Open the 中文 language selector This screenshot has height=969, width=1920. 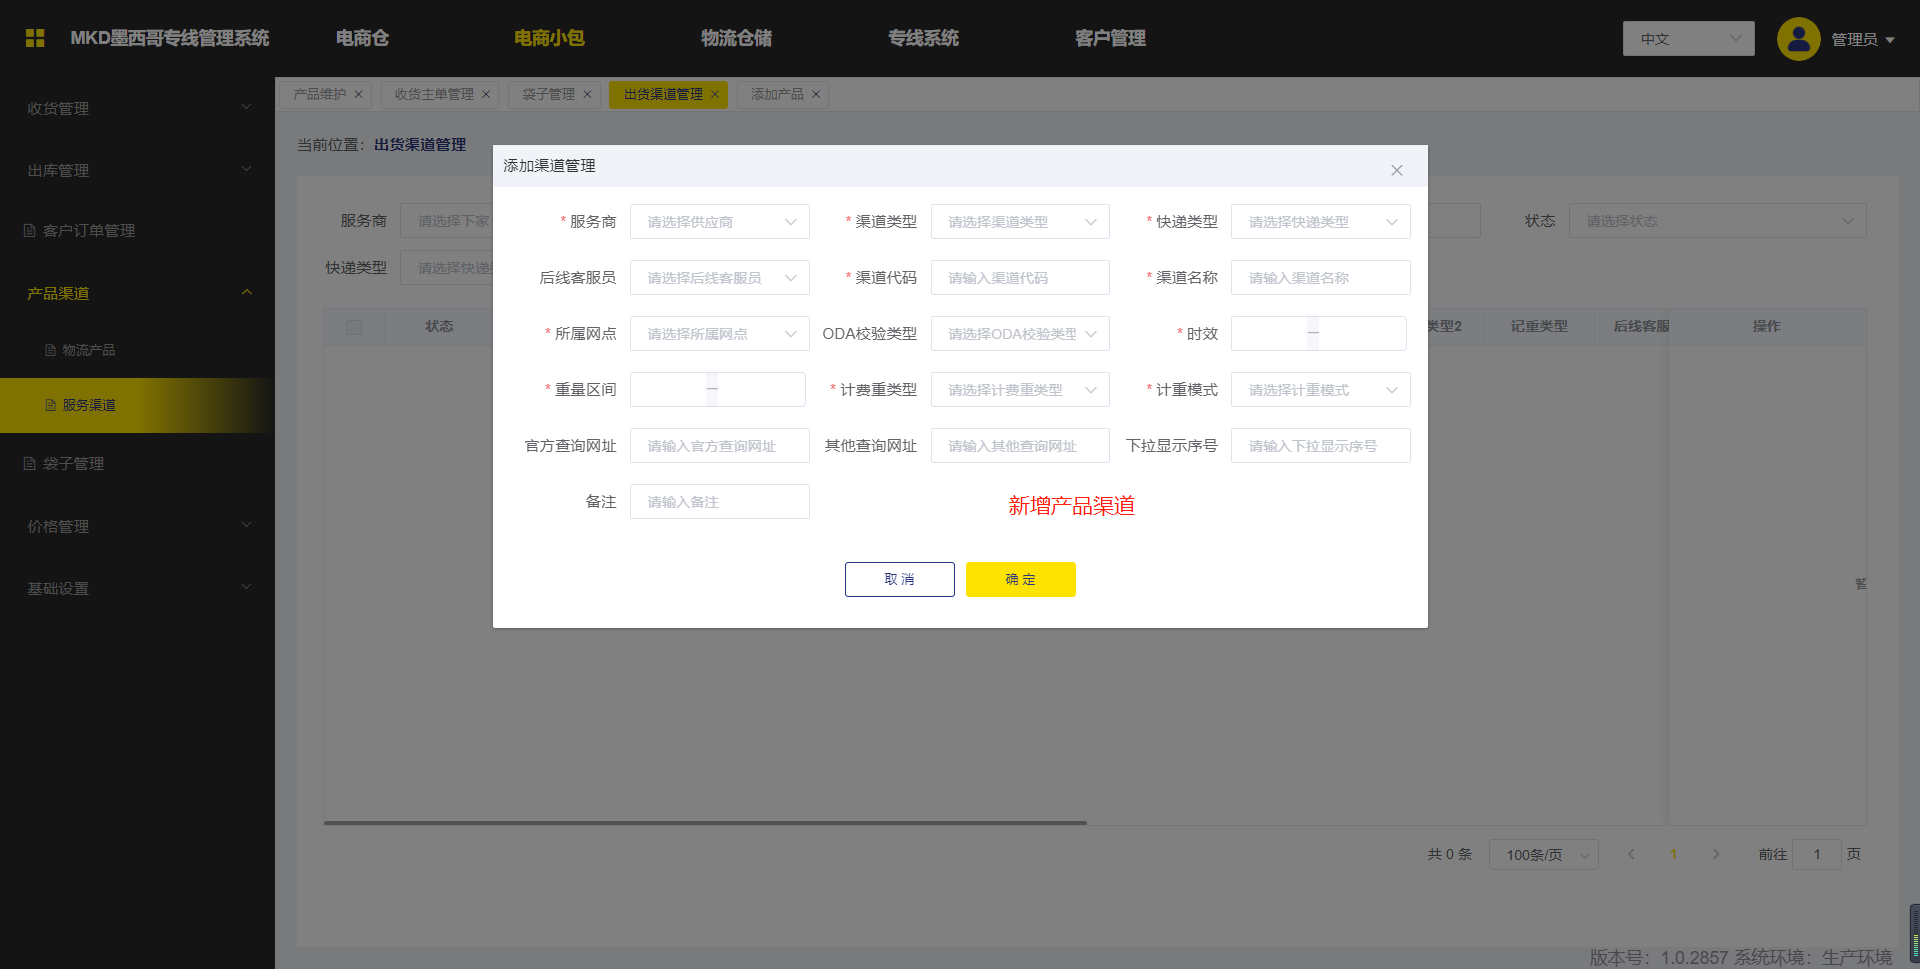pos(1688,39)
